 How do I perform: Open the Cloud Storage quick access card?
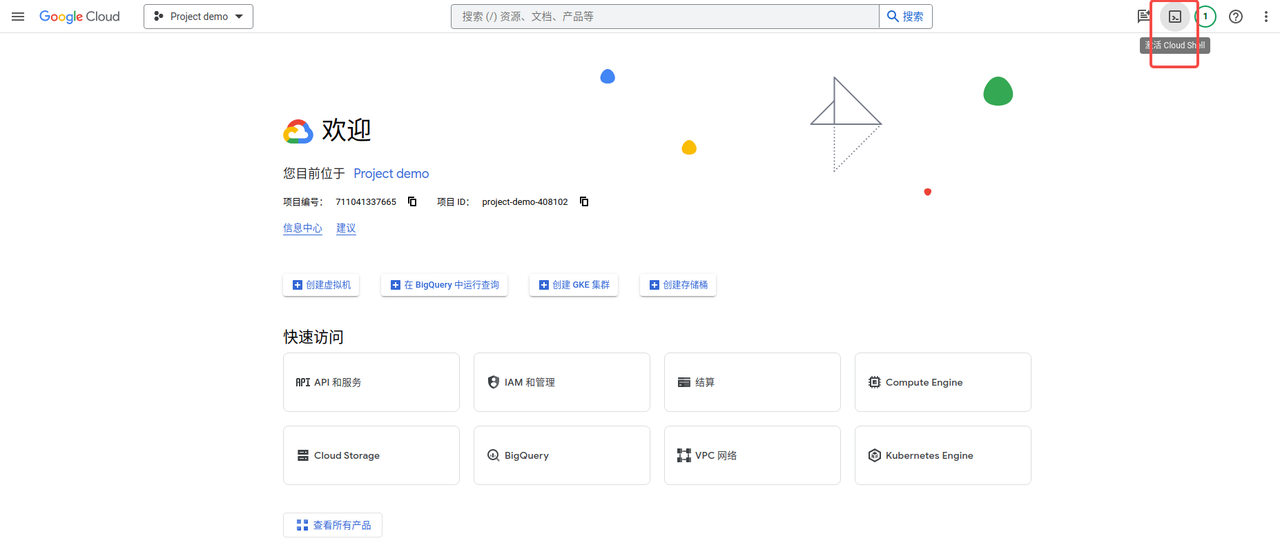(x=371, y=455)
